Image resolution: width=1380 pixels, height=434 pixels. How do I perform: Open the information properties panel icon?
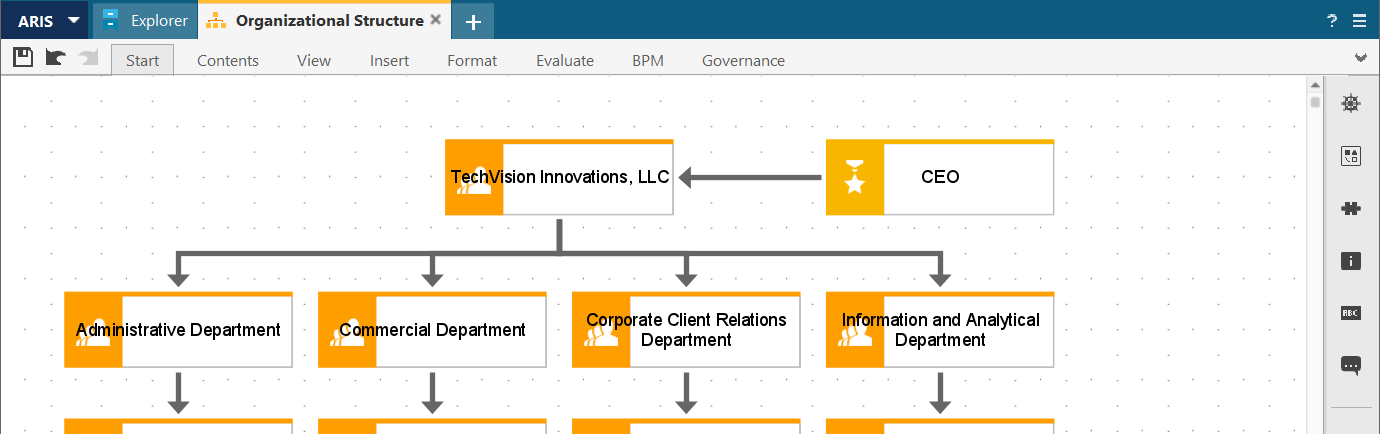click(x=1351, y=261)
